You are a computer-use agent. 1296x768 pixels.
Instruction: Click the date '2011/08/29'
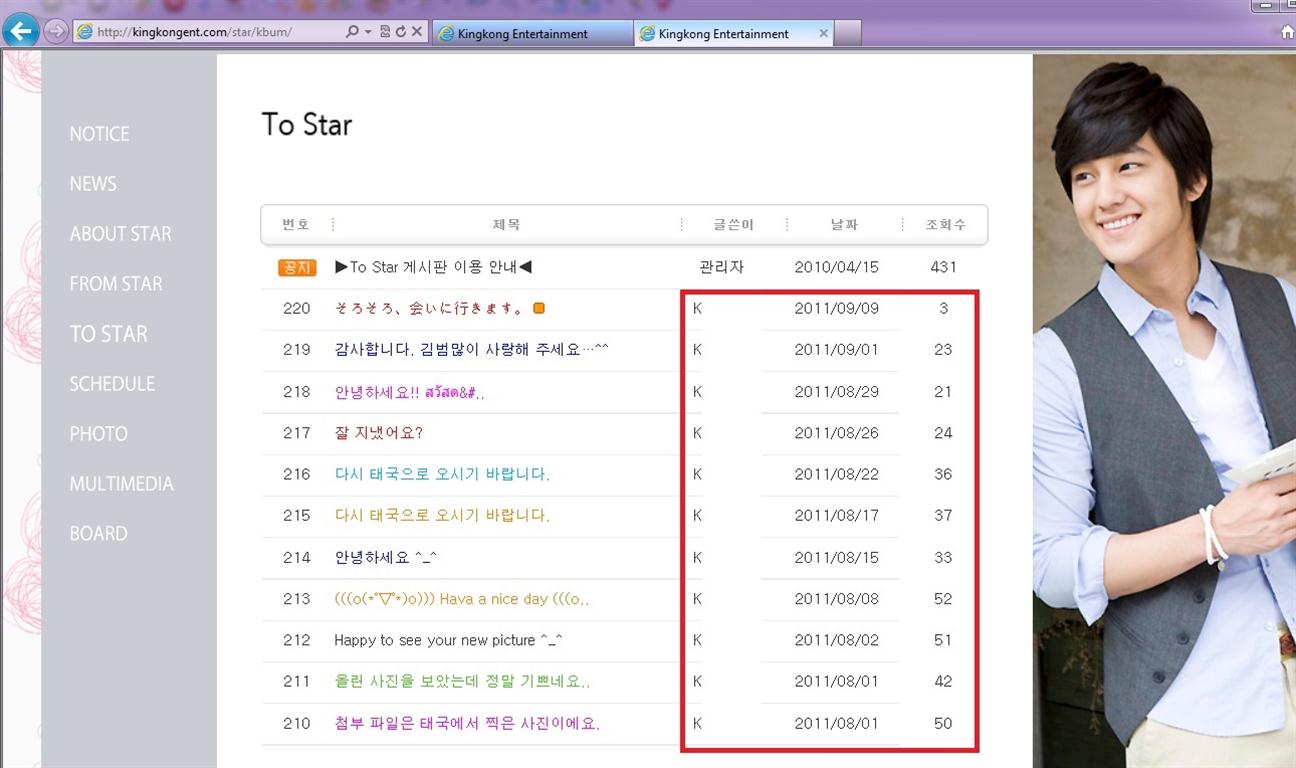[x=837, y=392]
